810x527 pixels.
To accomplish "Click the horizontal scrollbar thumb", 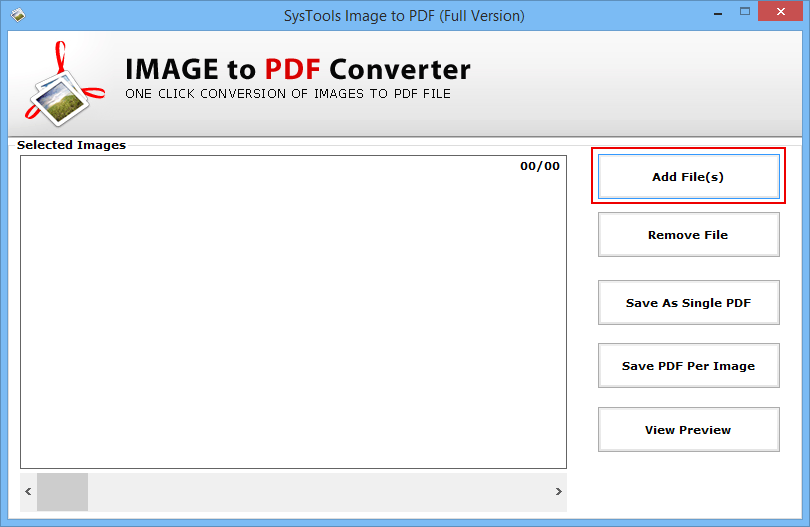I will click(x=63, y=492).
